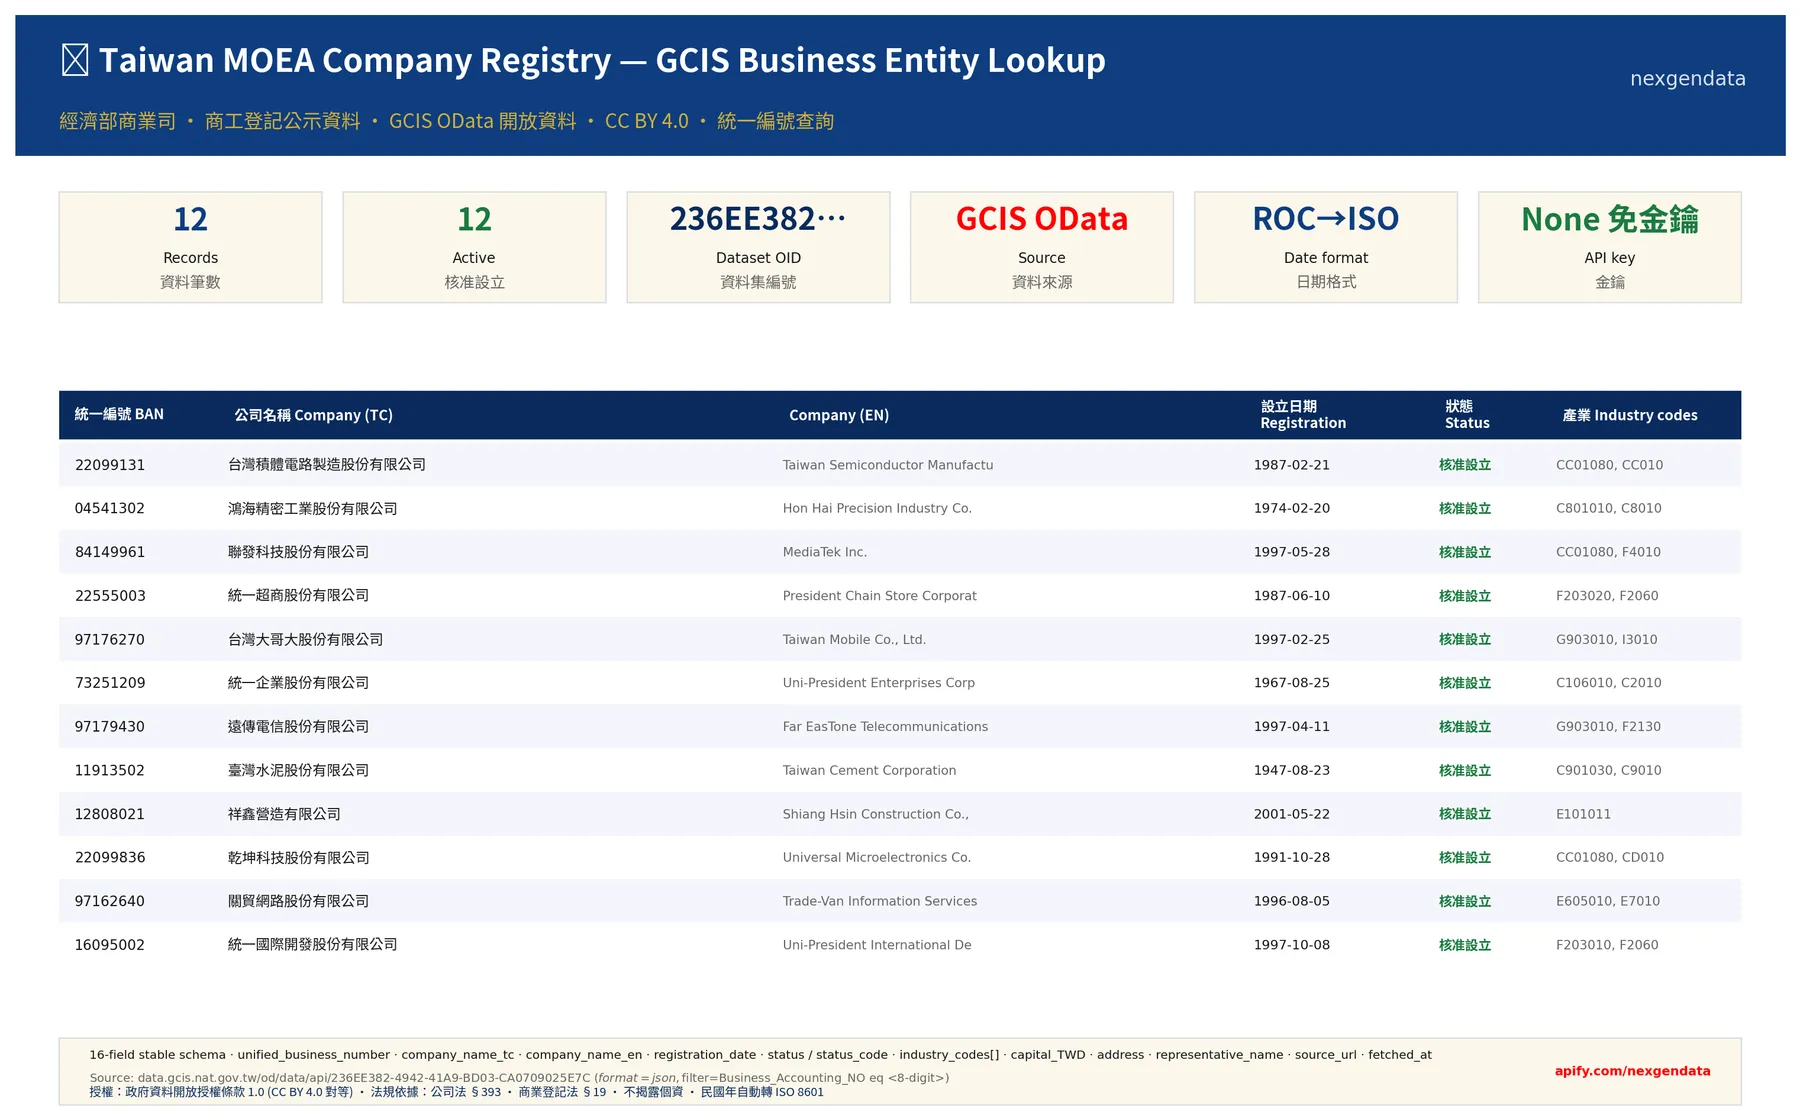Click company name 臺灣水泥股份有限公司
This screenshot has height=1120, width=1800.
pos(299,770)
